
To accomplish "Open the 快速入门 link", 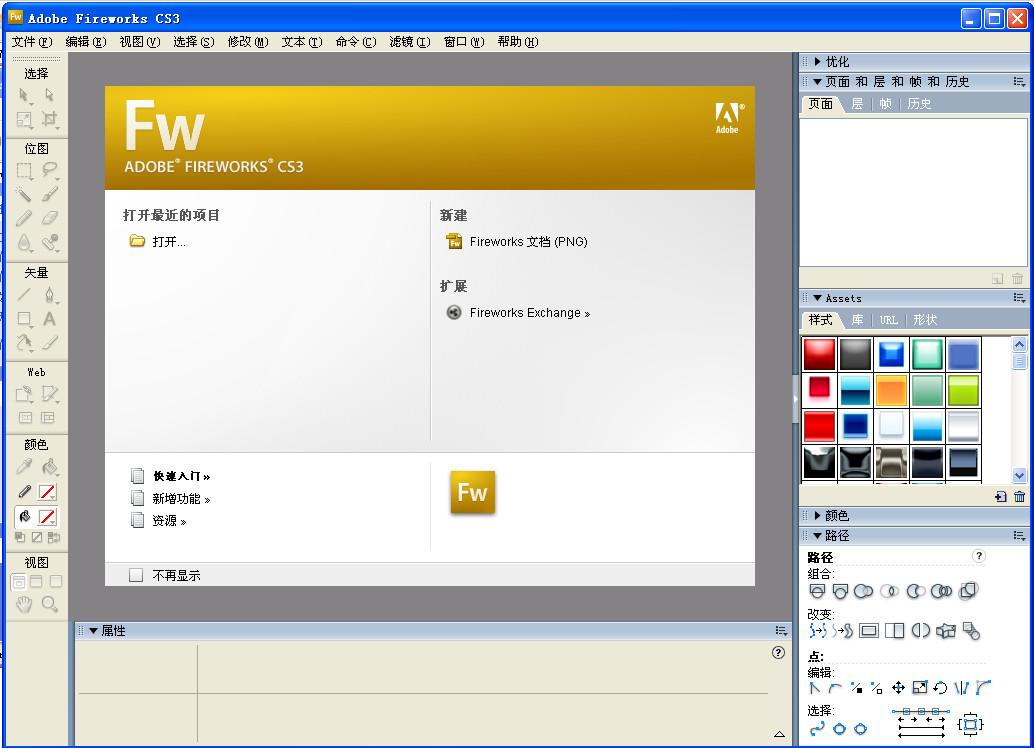I will [171, 476].
